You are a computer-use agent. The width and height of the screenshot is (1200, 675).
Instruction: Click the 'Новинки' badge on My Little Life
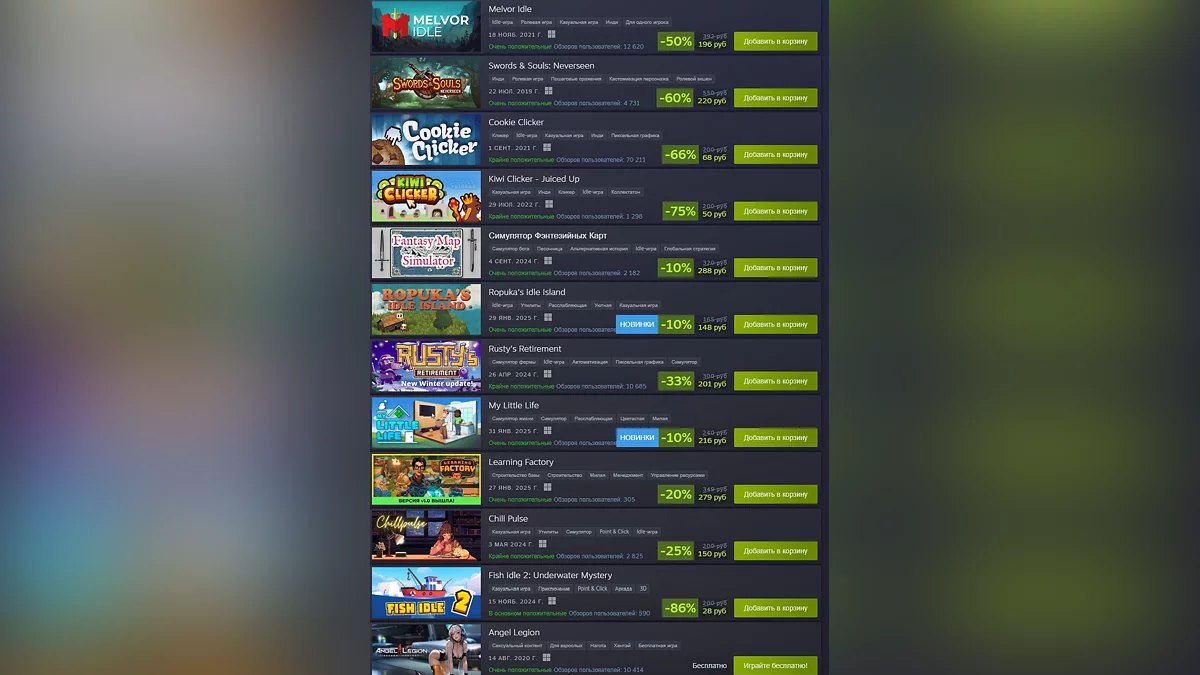(x=637, y=438)
